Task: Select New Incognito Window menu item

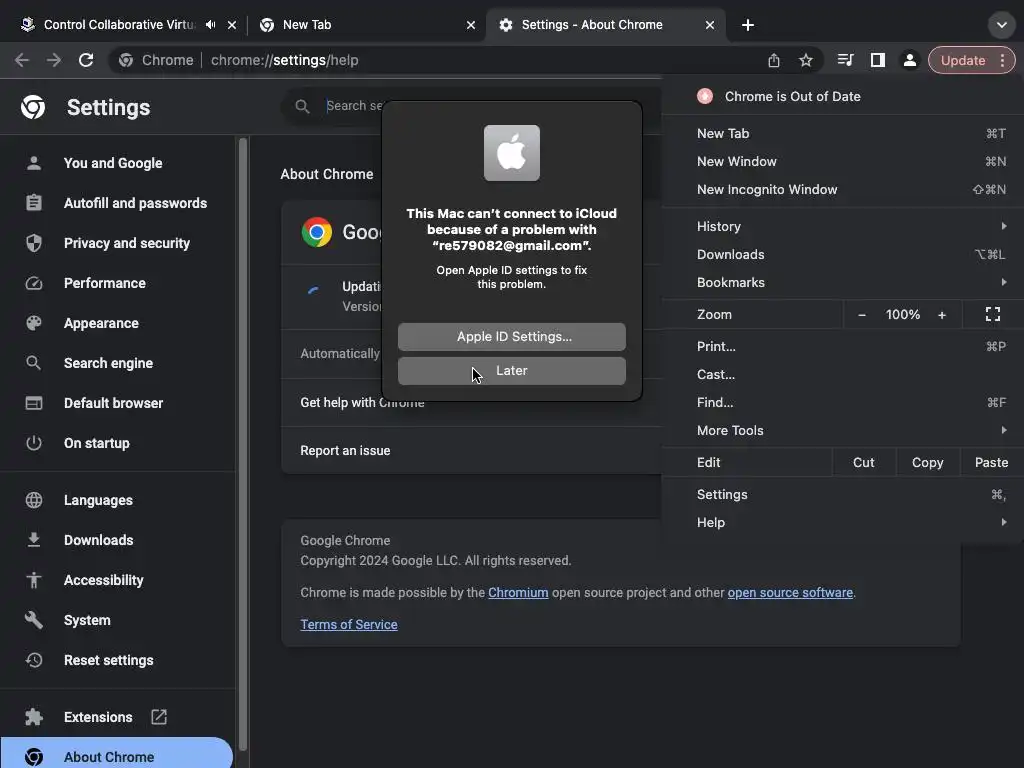Action: click(767, 189)
